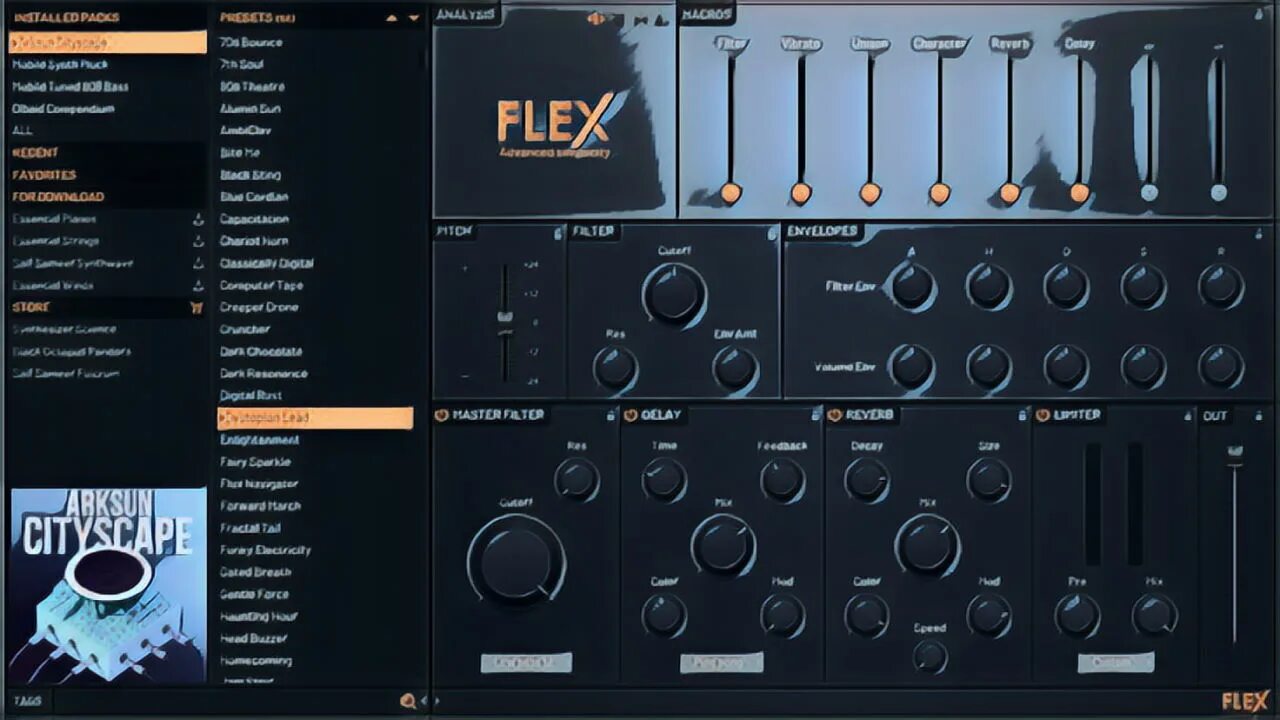Image resolution: width=1280 pixels, height=720 pixels.
Task: Select next preset with down arrow
Action: pyautogui.click(x=414, y=18)
